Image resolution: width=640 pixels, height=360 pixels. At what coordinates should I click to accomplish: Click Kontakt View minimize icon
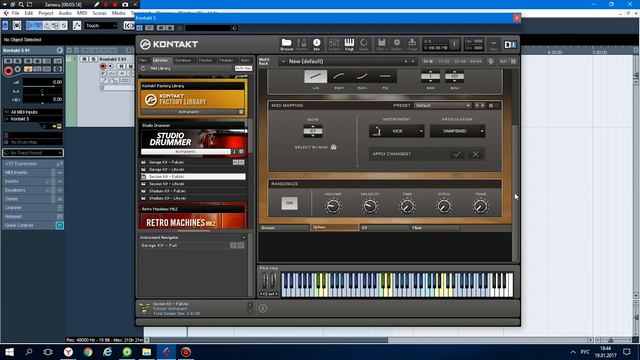coord(493,44)
